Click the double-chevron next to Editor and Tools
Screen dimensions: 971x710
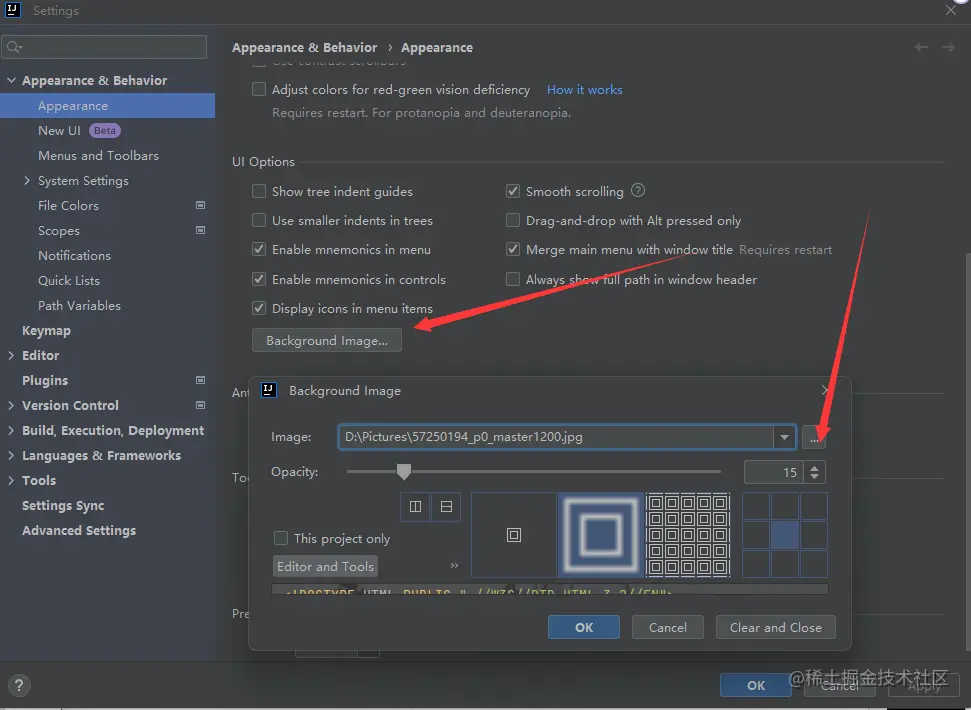tap(454, 565)
